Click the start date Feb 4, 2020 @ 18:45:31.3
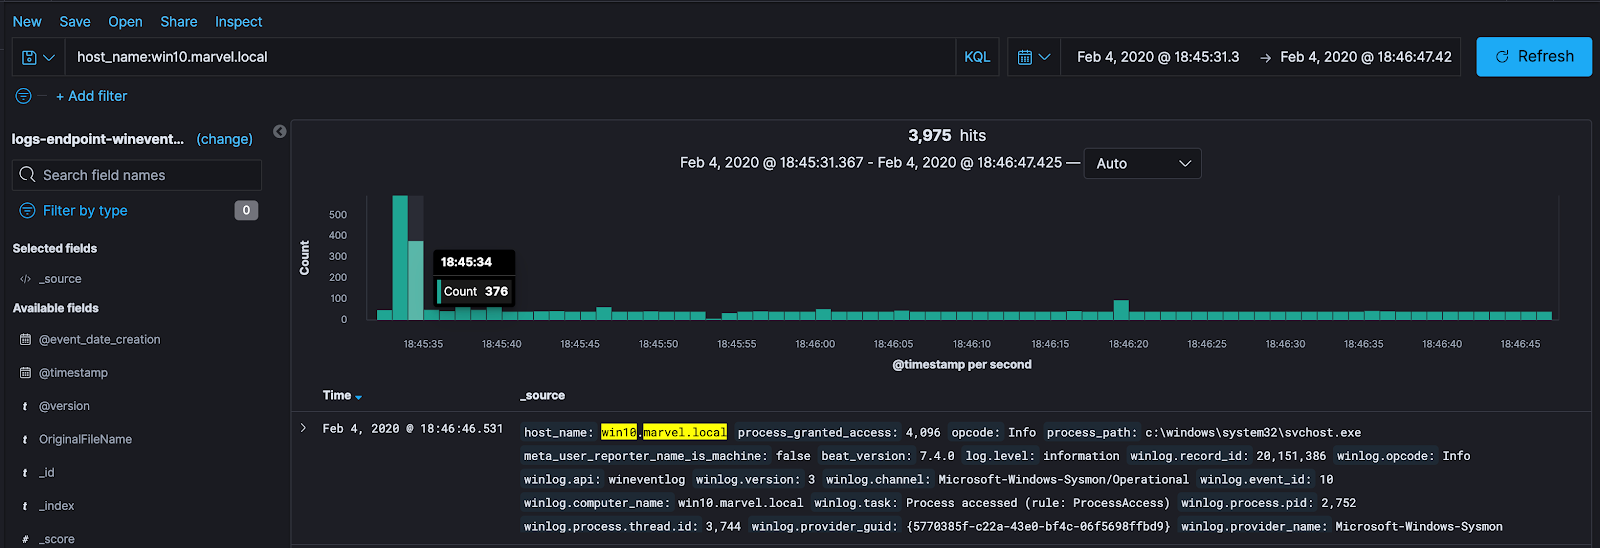Image resolution: width=1600 pixels, height=548 pixels. 1158,57
